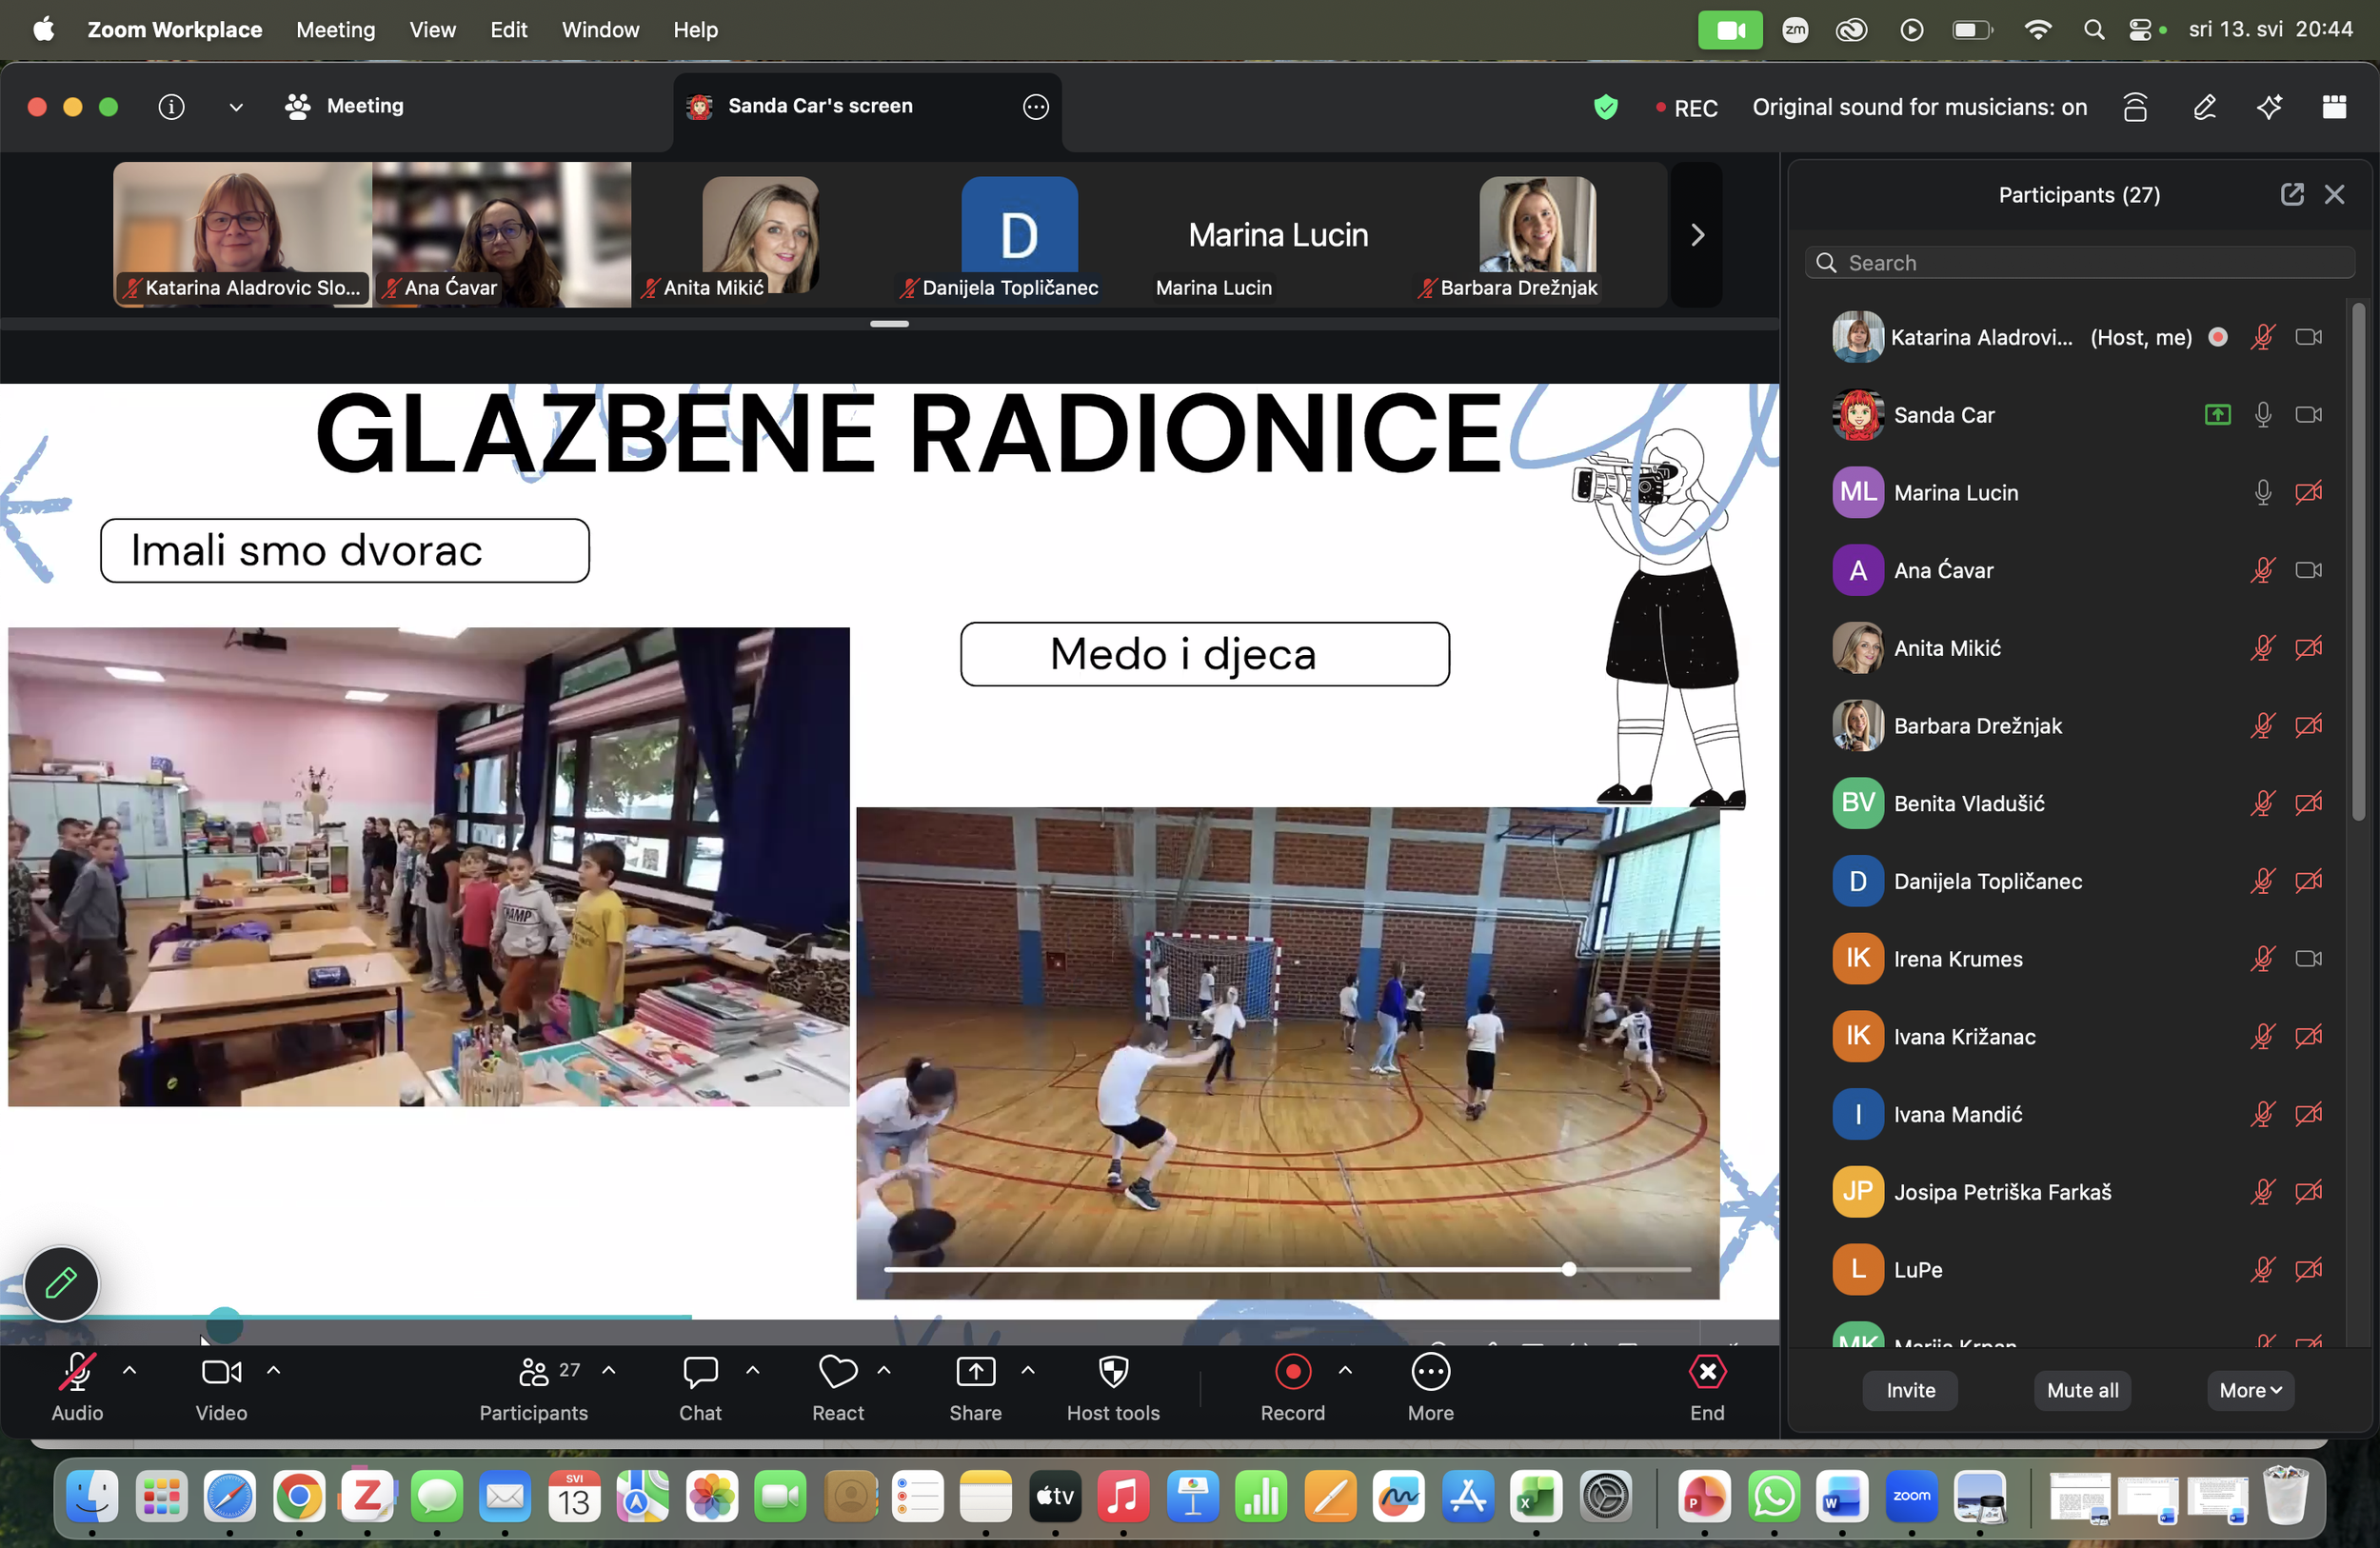Click the Mute all button
Screen dimensions: 2380x1548
[2082, 1391]
